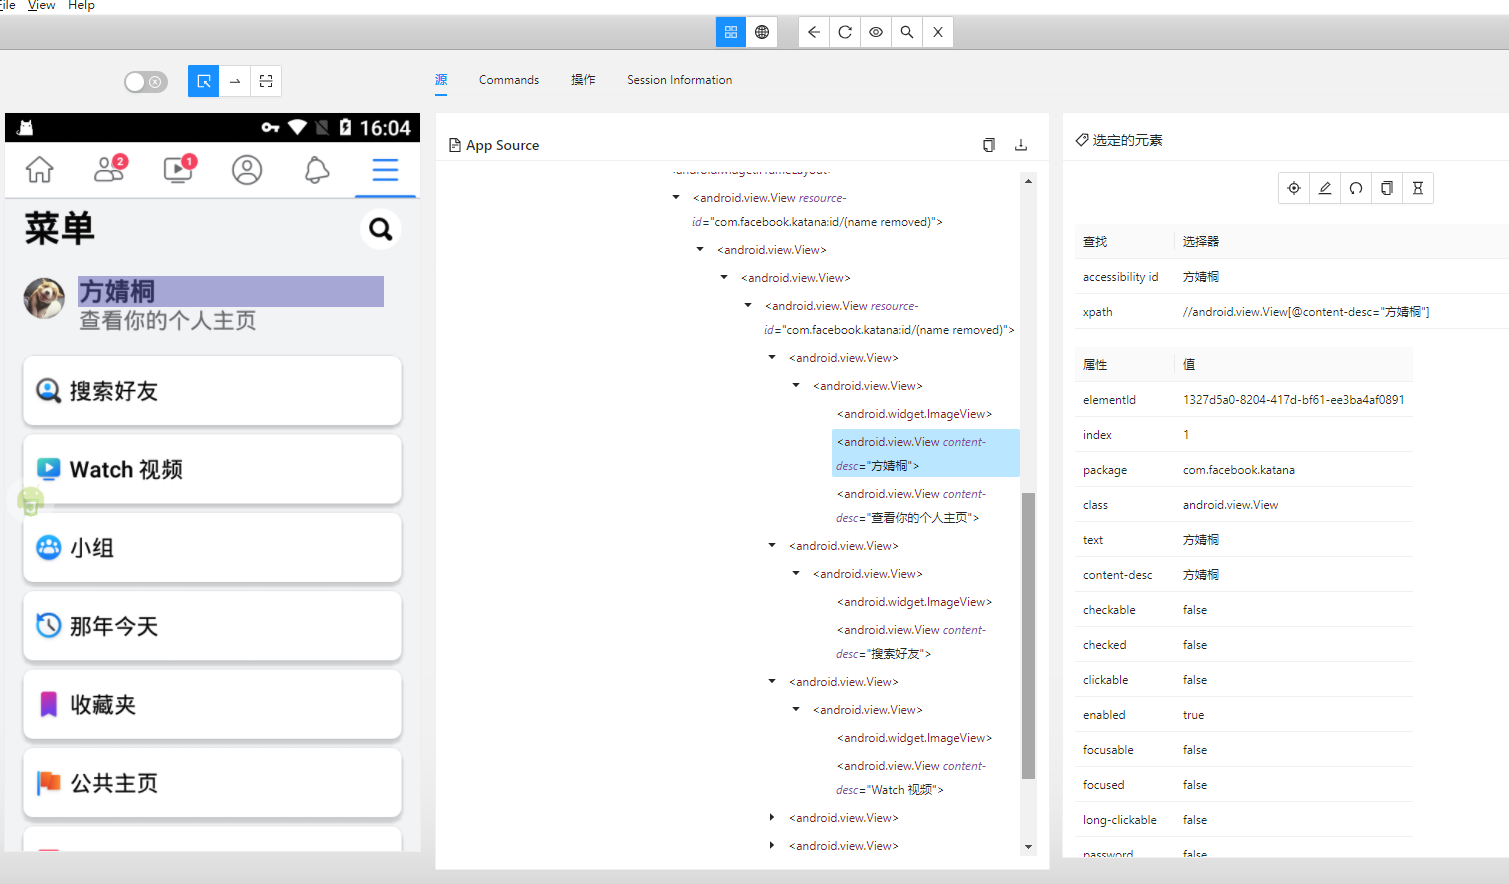Clear the selected element with undo icon
This screenshot has height=884, width=1509.
(x=1356, y=188)
